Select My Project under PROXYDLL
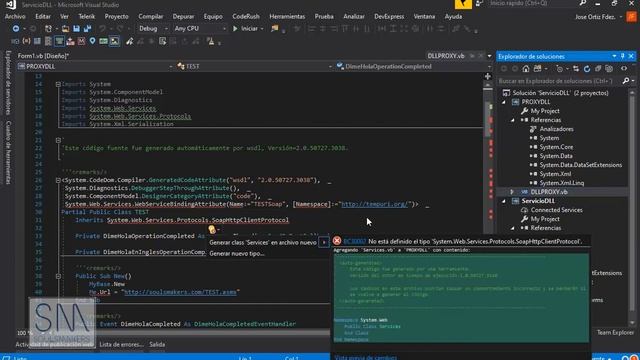This screenshot has height=360, width=640. (545, 111)
